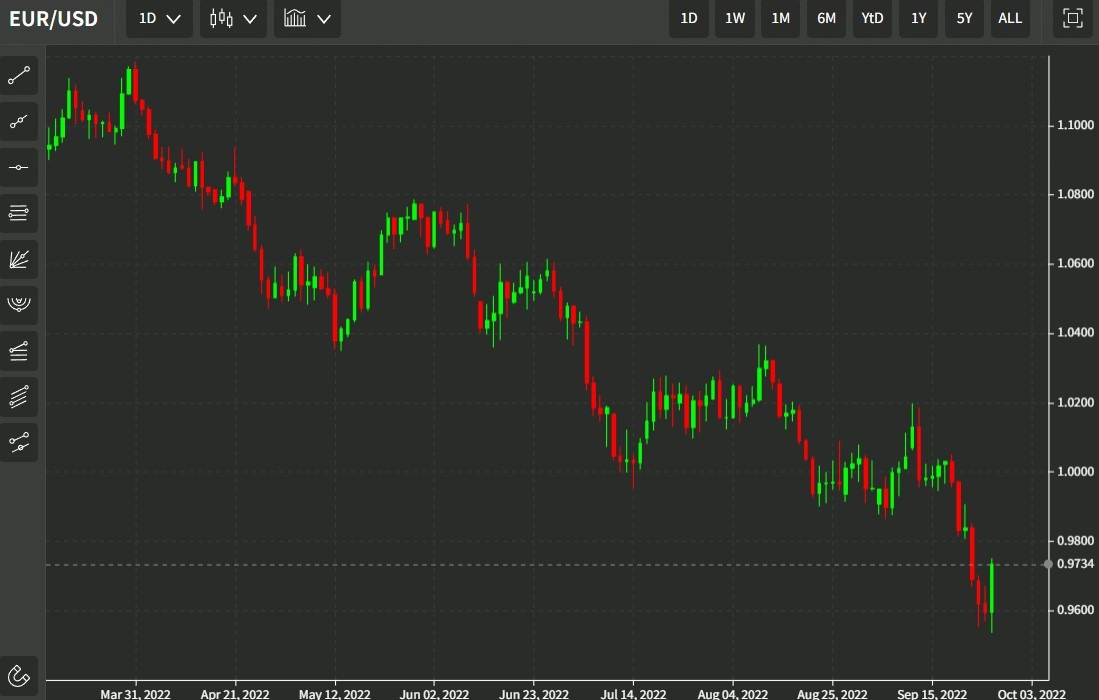Image resolution: width=1099 pixels, height=700 pixels.
Task: Select the Fibonacci arcs tool
Action: point(19,305)
